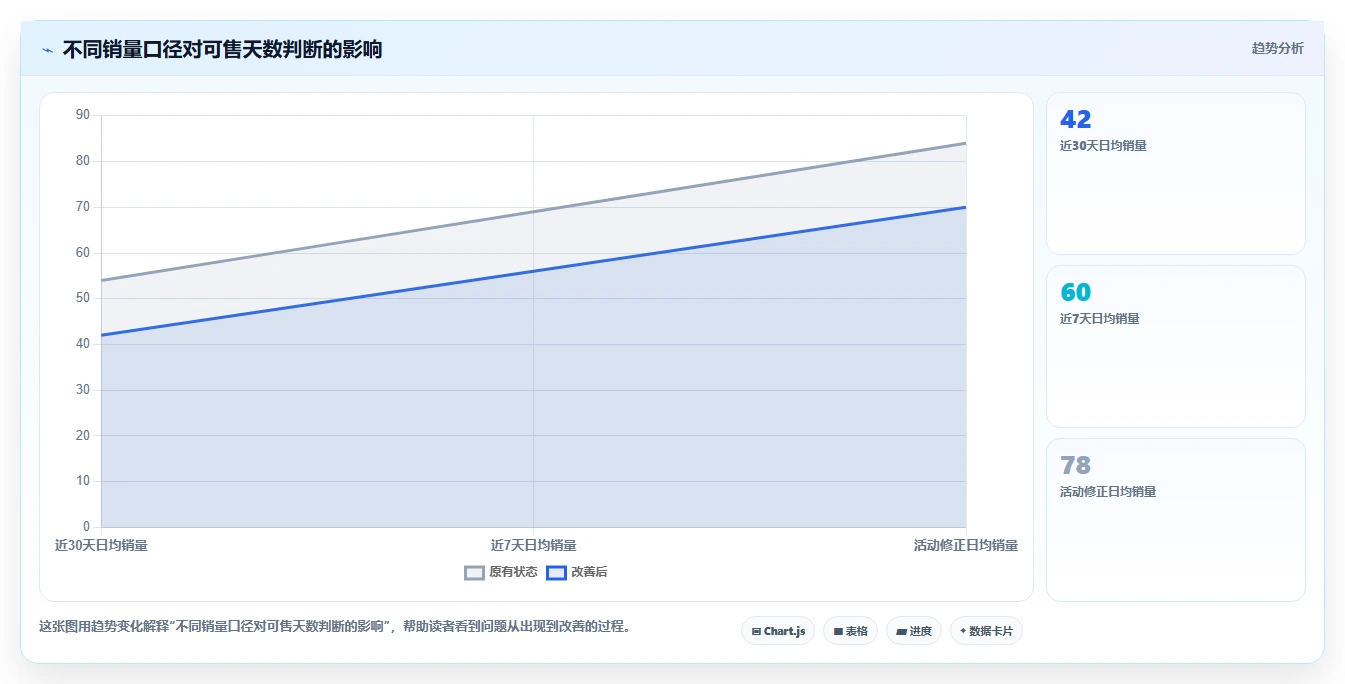Click the description sentence under the chart
1345x684 pixels.
[335, 627]
